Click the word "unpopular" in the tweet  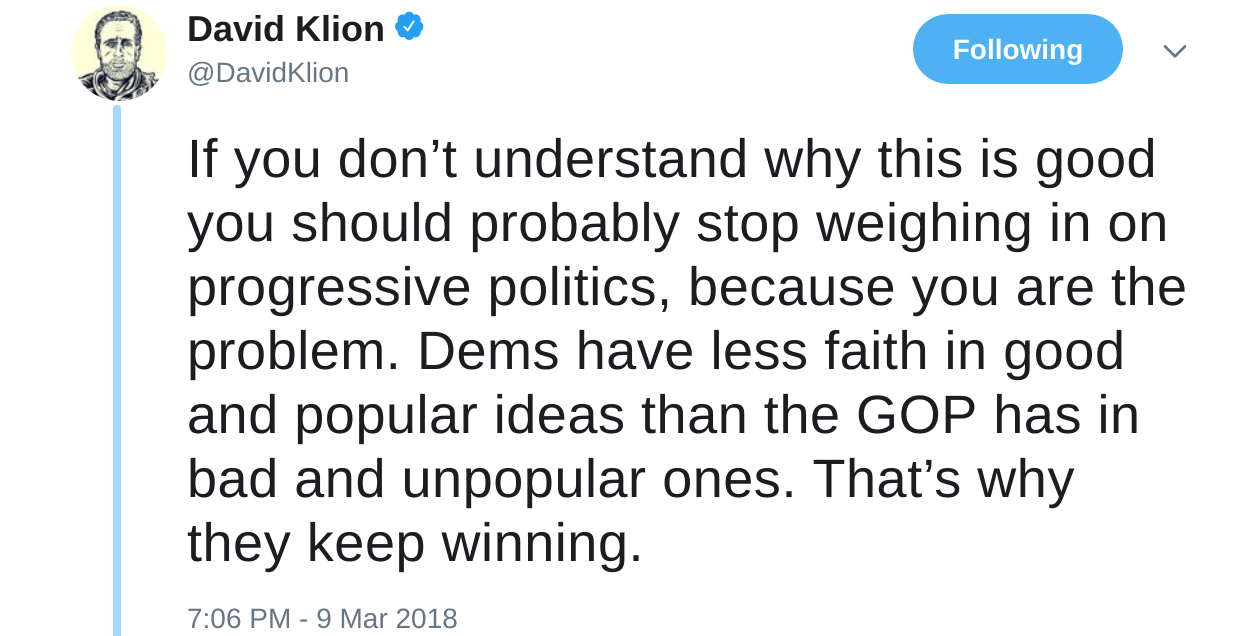coord(524,480)
